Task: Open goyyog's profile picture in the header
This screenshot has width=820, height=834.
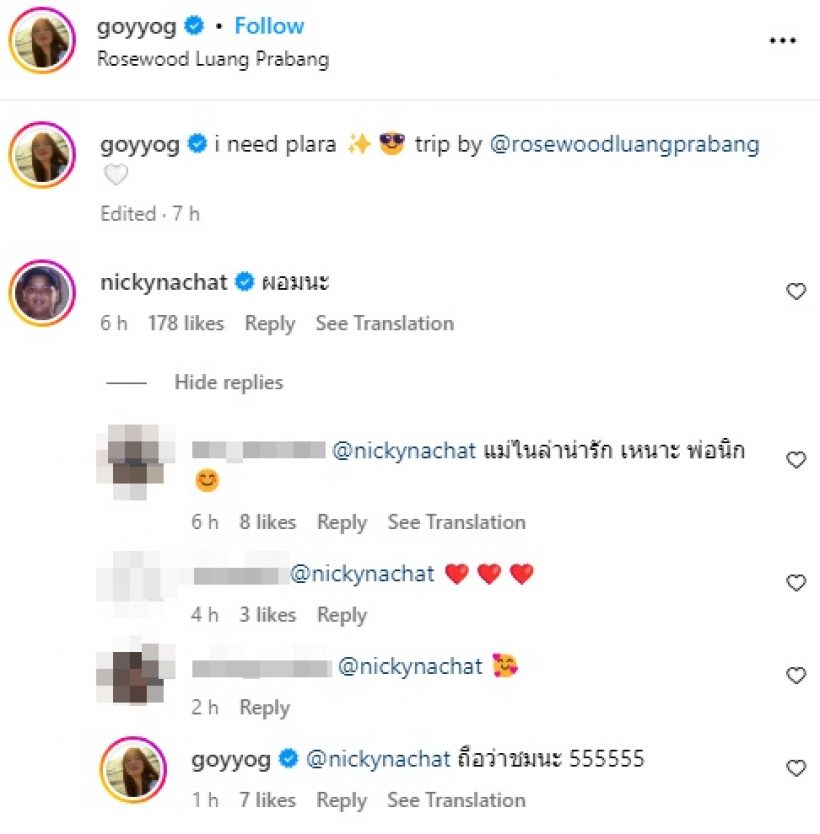Action: [x=42, y=41]
